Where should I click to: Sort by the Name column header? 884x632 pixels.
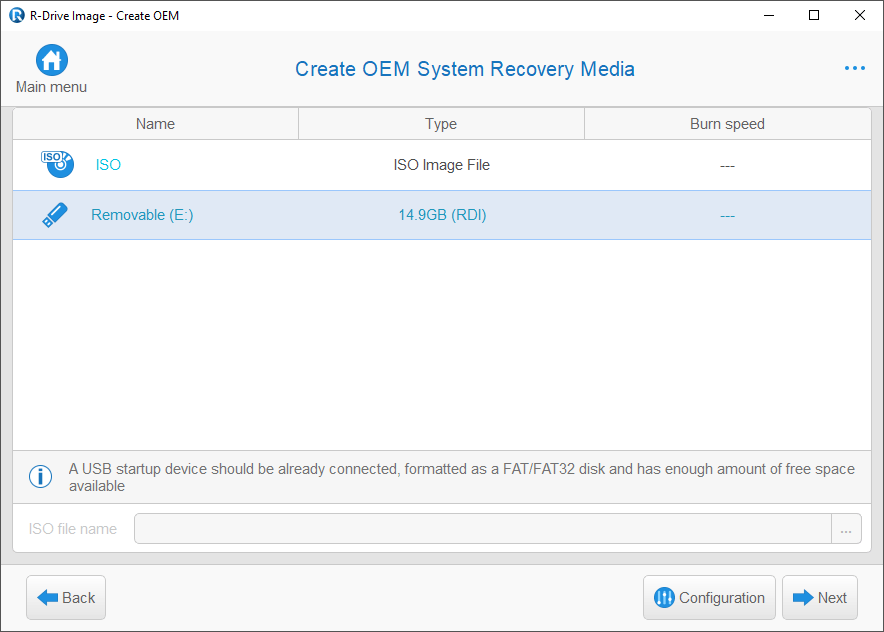[x=156, y=124]
